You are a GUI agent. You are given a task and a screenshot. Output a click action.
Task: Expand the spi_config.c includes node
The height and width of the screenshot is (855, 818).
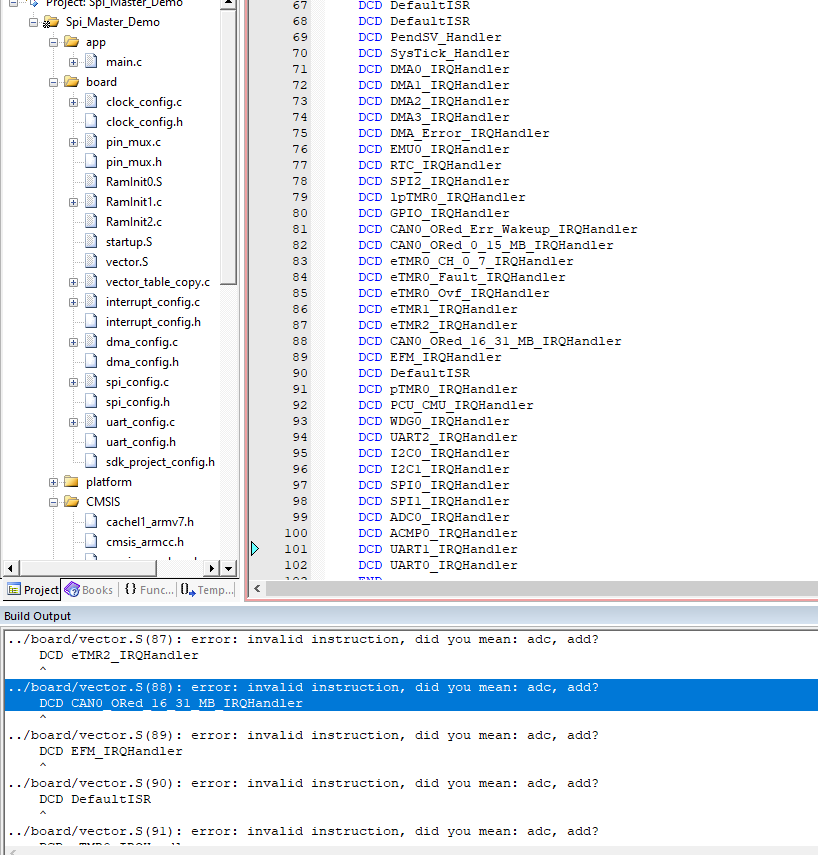(x=74, y=382)
